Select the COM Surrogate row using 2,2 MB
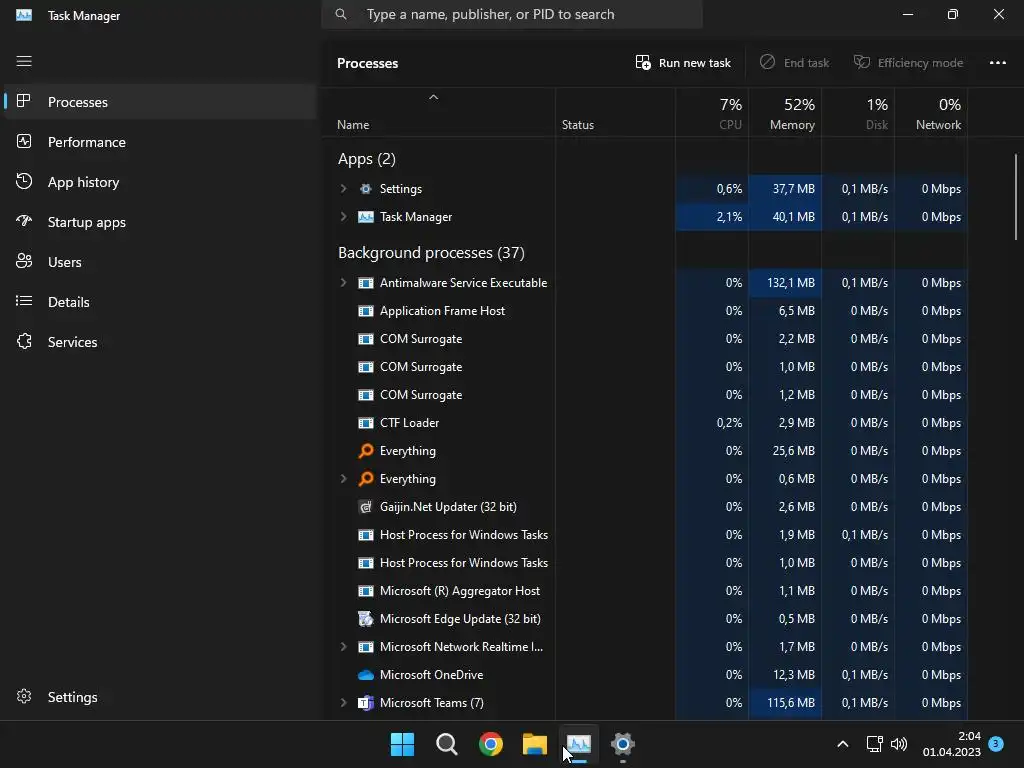This screenshot has height=768, width=1024. click(x=645, y=339)
